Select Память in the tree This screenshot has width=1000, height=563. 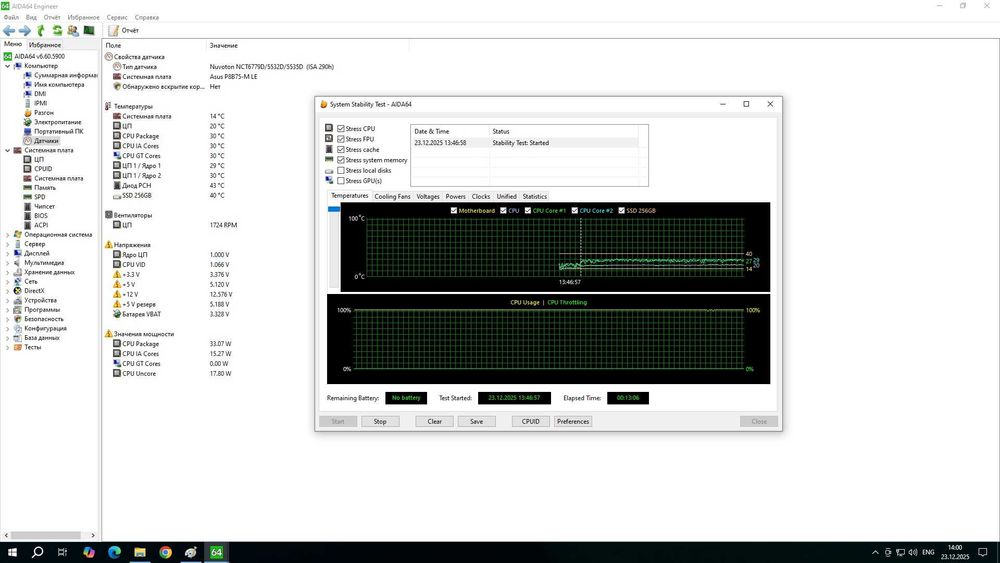[x=45, y=187]
